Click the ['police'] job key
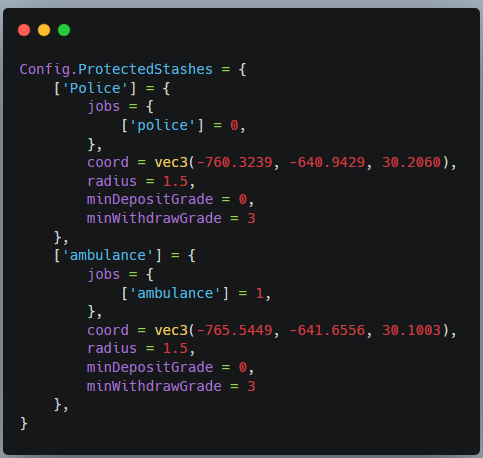Image resolution: width=483 pixels, height=458 pixels. coord(163,125)
